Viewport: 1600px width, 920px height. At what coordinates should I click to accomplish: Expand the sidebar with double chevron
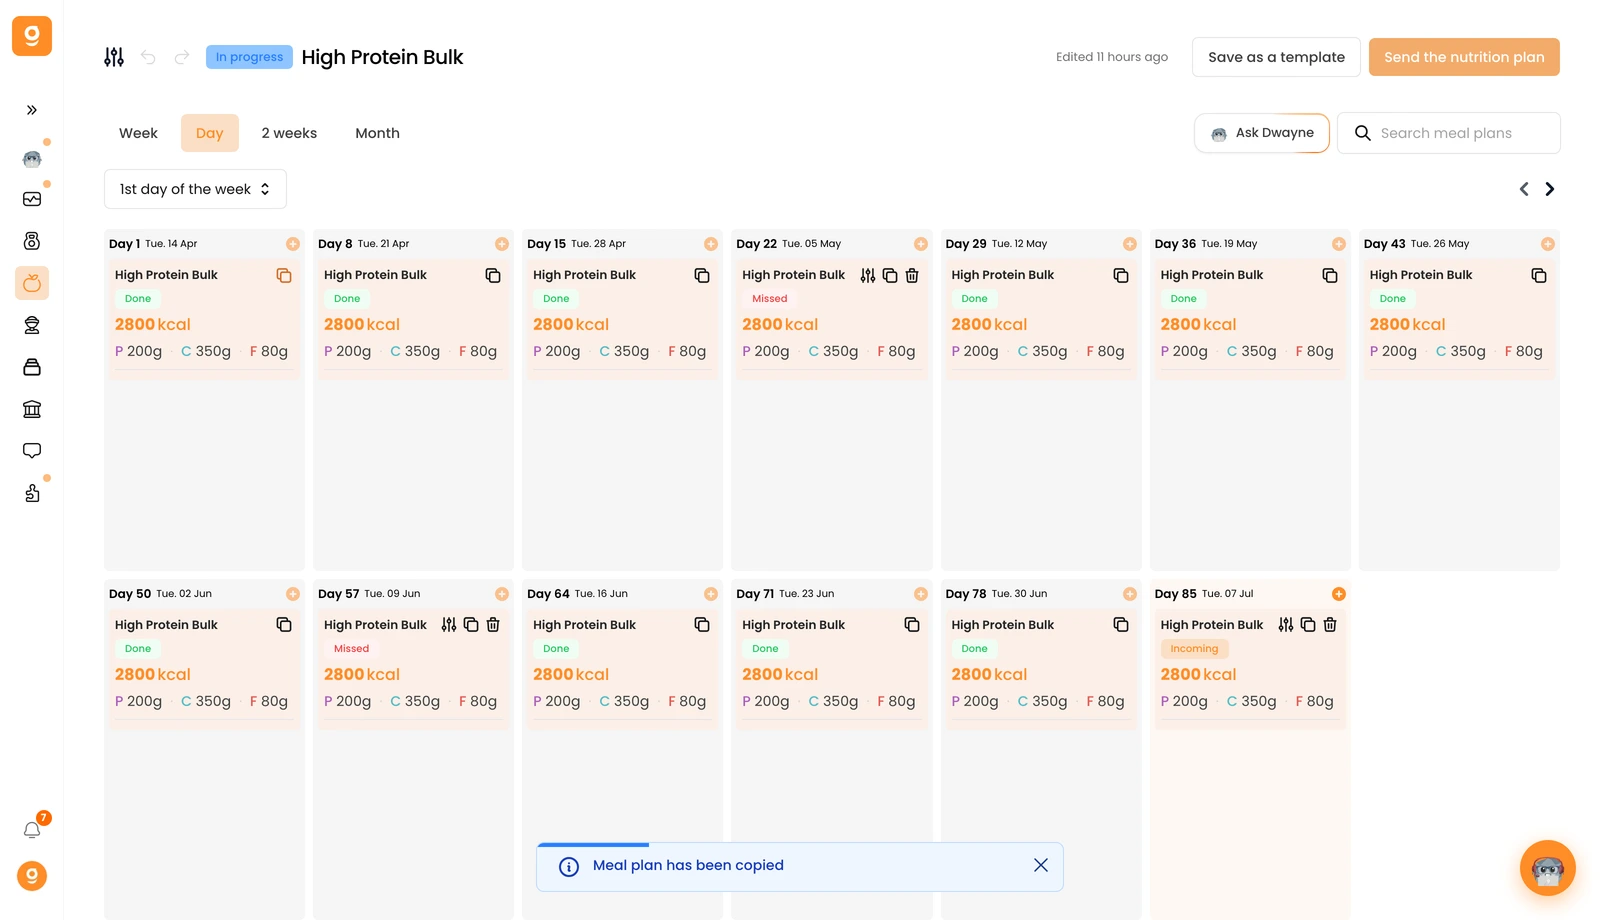32,110
